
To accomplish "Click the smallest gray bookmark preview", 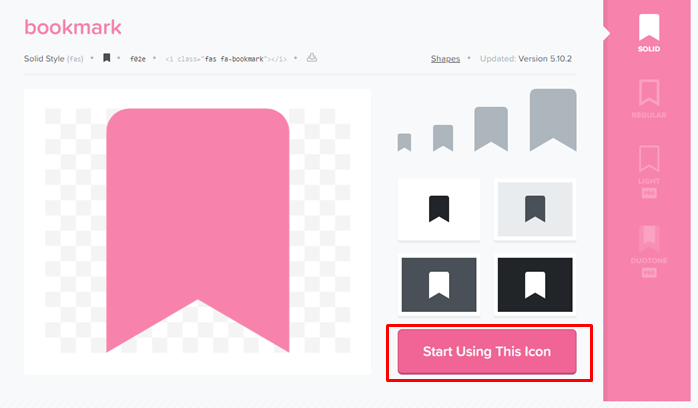I will 404,142.
